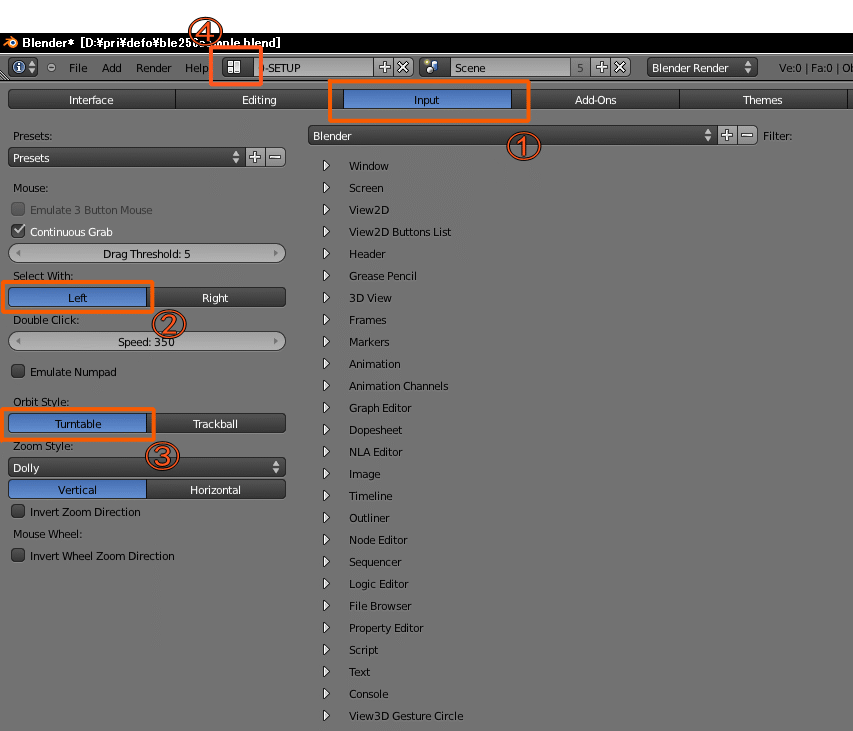853x731 pixels.
Task: Increase Drag Threshold with right arrow
Action: coord(276,253)
